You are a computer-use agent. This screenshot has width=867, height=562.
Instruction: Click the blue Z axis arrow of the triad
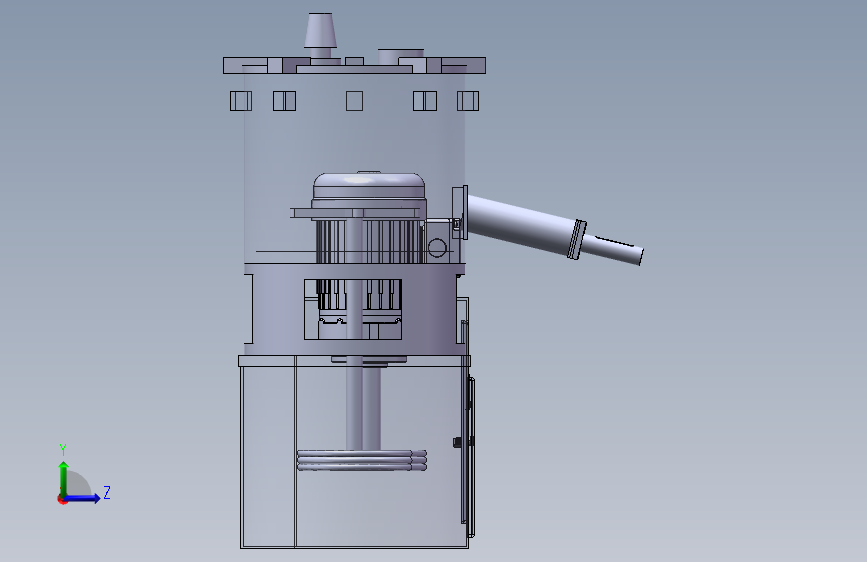83,498
